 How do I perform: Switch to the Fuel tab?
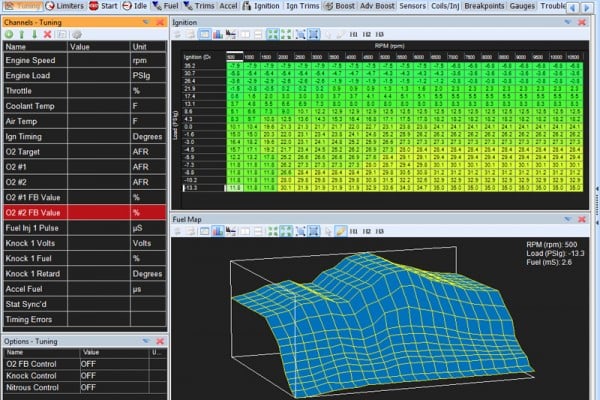[x=165, y=6]
